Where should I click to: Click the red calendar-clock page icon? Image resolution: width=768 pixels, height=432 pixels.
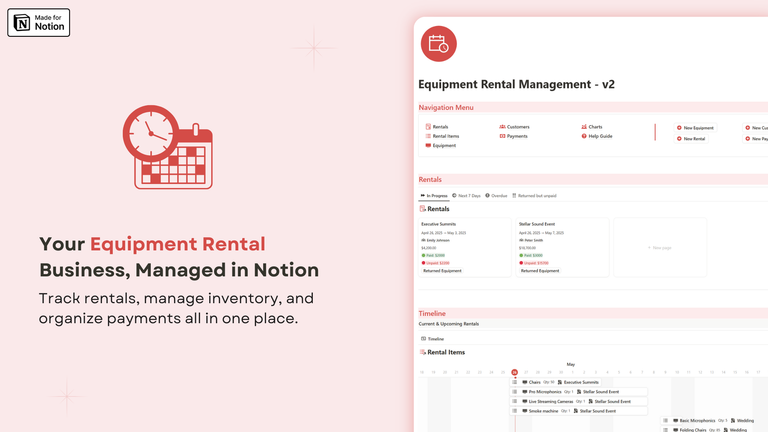[x=438, y=44]
